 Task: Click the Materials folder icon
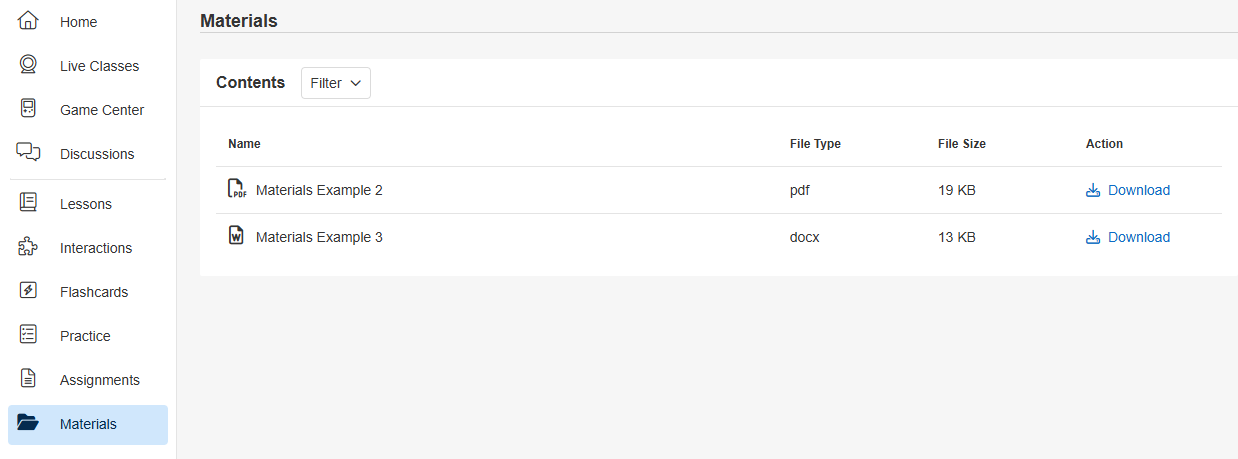(x=28, y=423)
